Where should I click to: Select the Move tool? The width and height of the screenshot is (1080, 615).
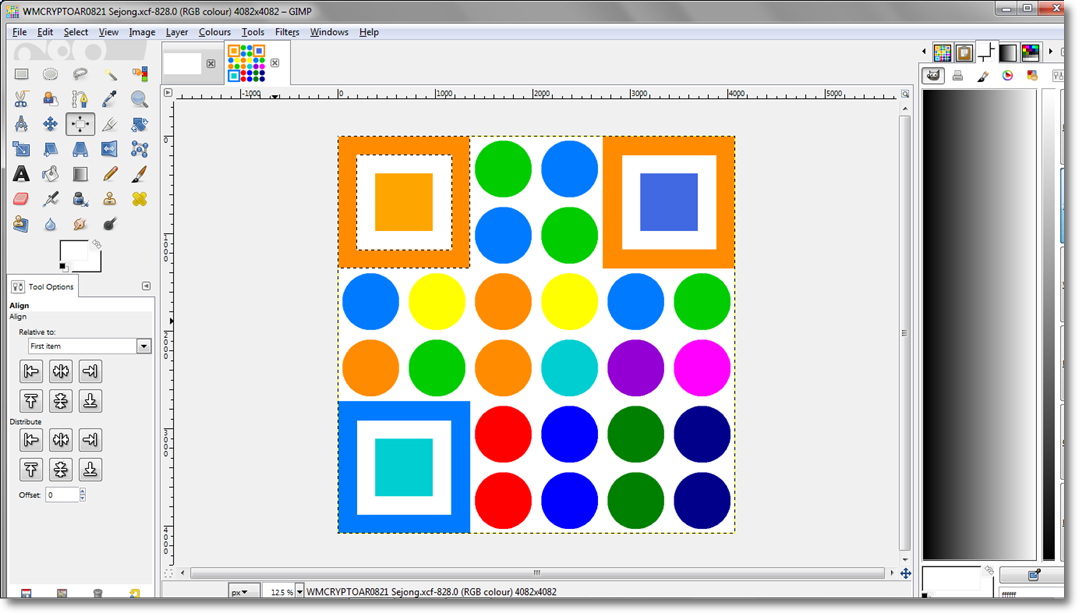tap(50, 124)
